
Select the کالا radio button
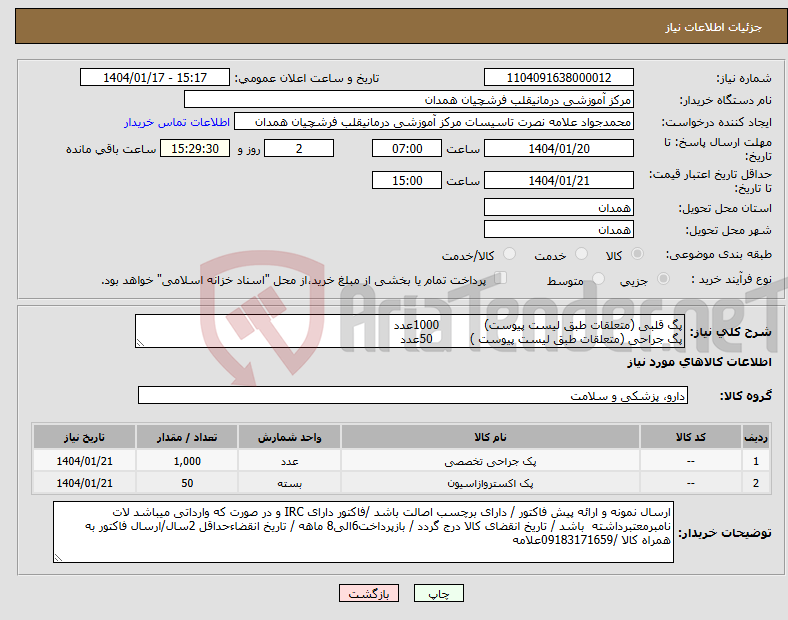click(x=637, y=254)
